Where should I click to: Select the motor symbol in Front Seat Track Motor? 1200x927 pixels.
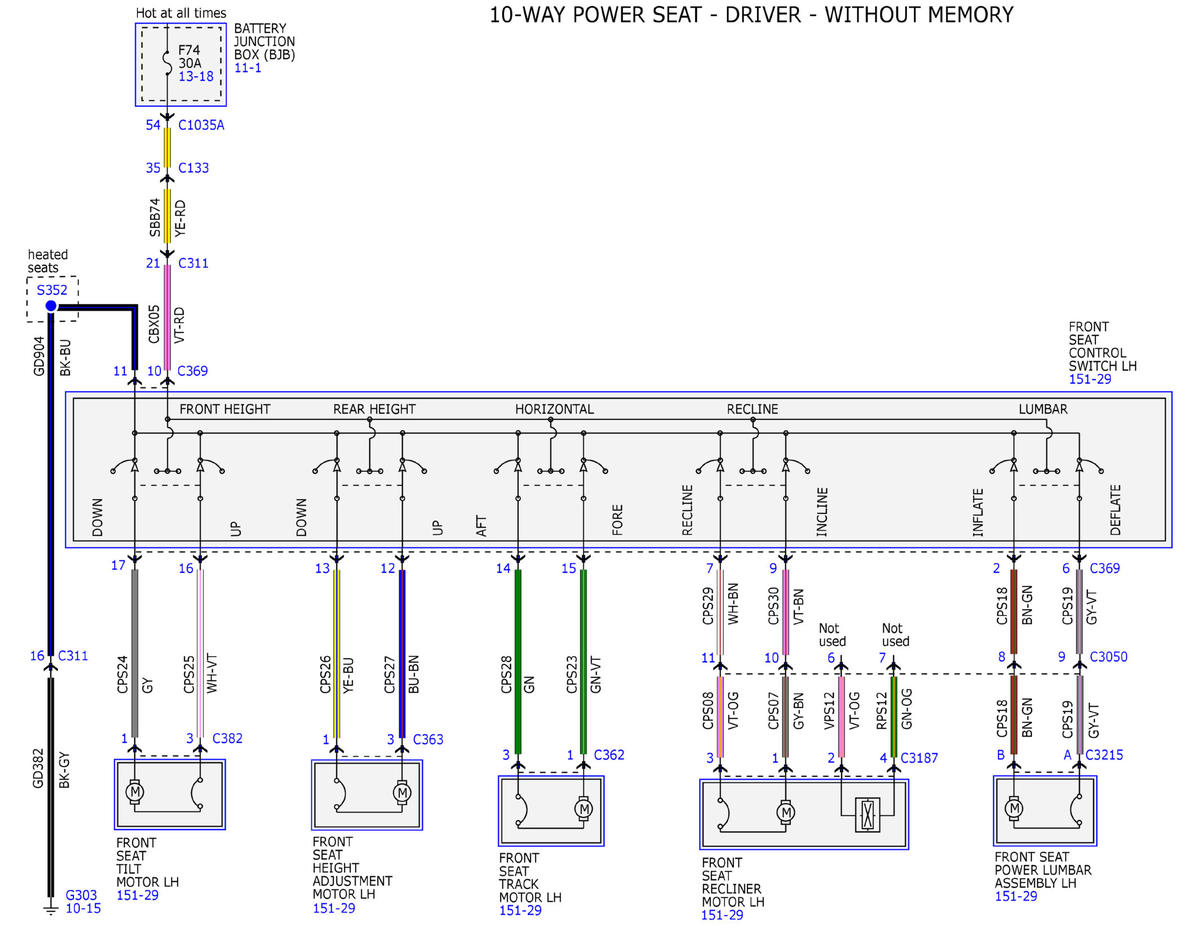[583, 808]
